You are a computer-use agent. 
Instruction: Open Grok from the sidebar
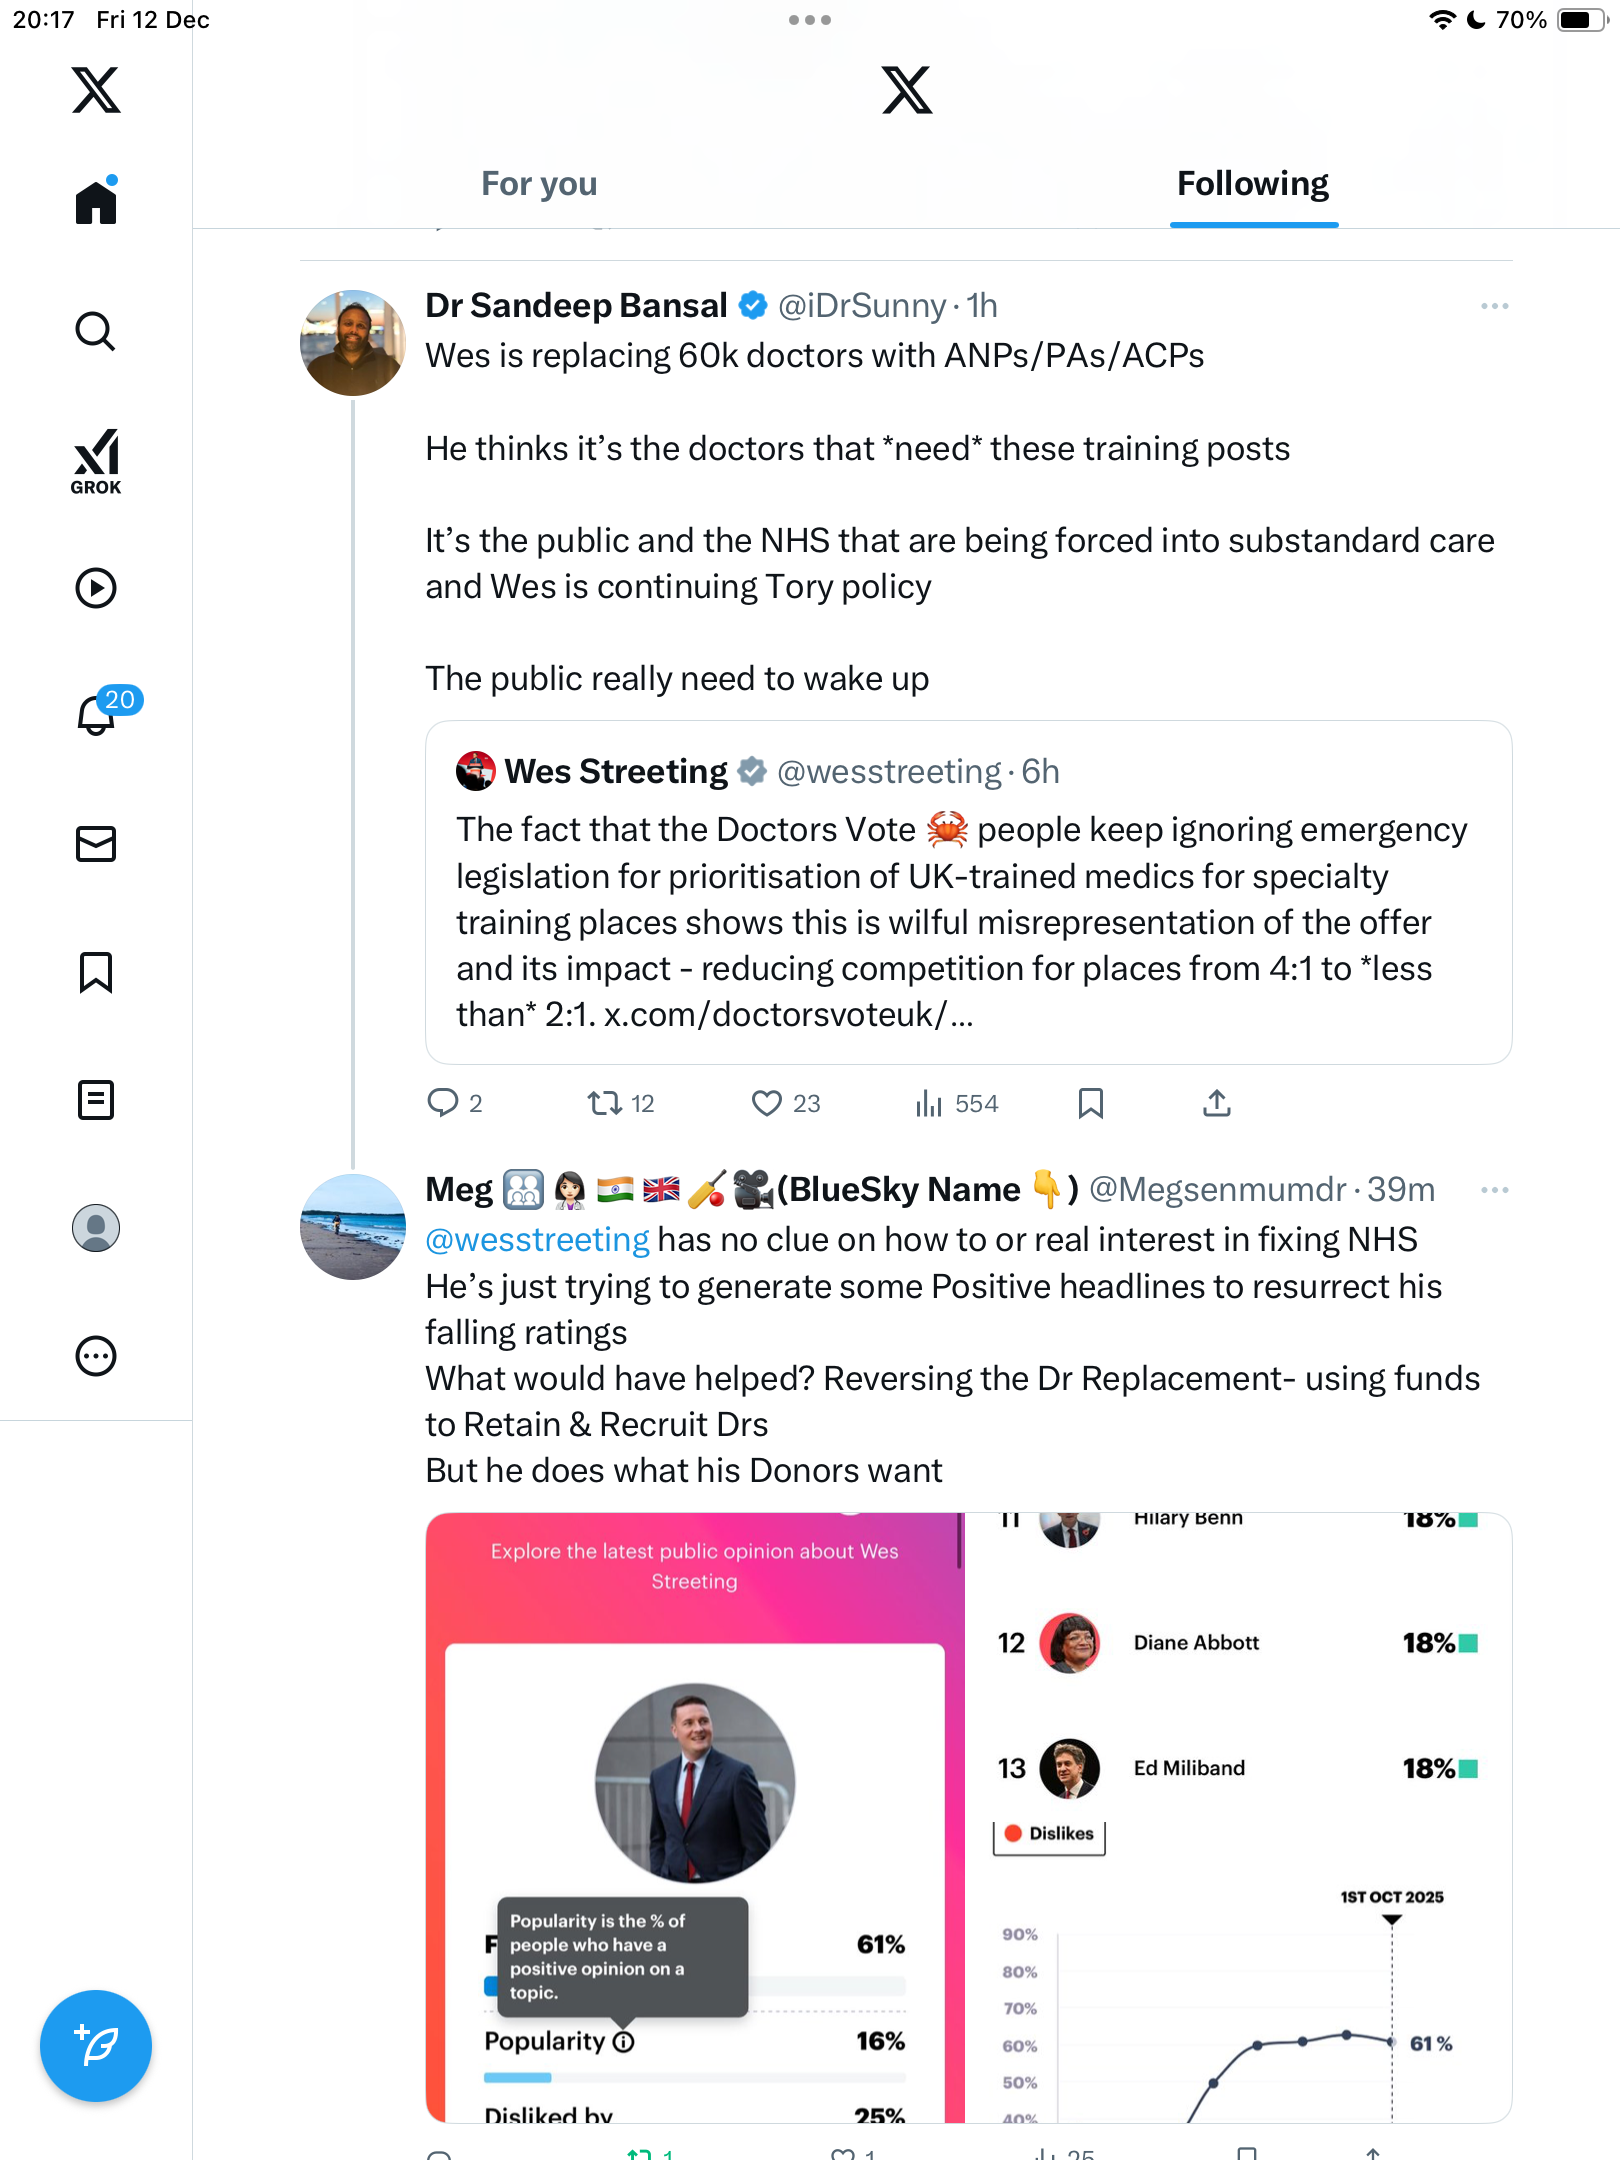96,461
